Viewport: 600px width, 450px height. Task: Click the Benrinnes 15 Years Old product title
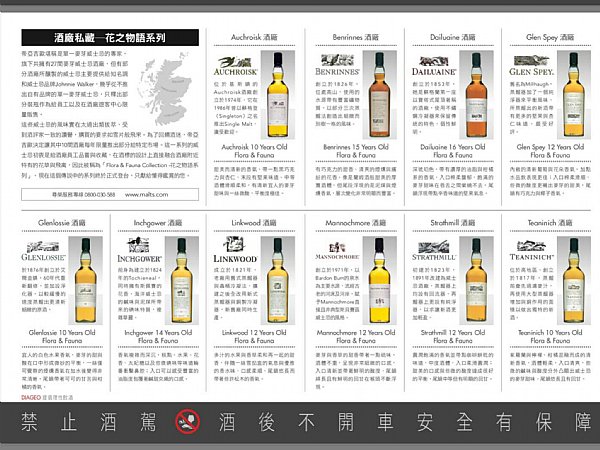(356, 151)
